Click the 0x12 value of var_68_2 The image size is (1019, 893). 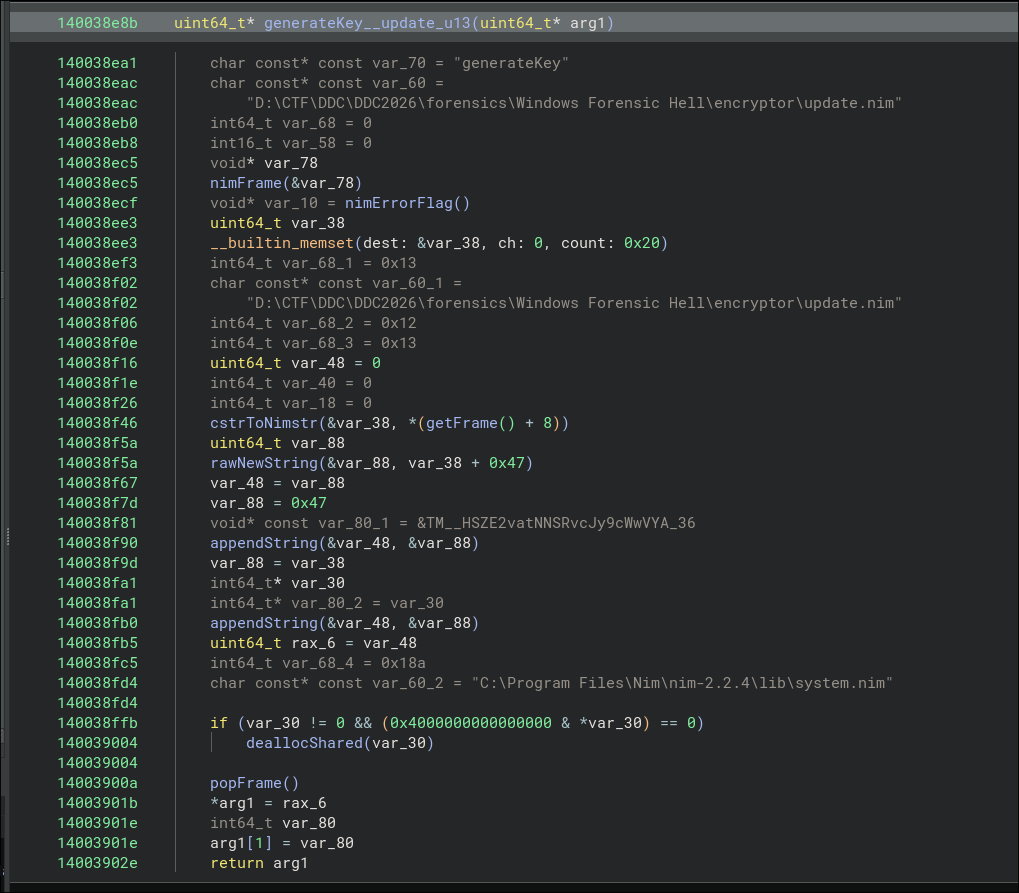click(398, 323)
